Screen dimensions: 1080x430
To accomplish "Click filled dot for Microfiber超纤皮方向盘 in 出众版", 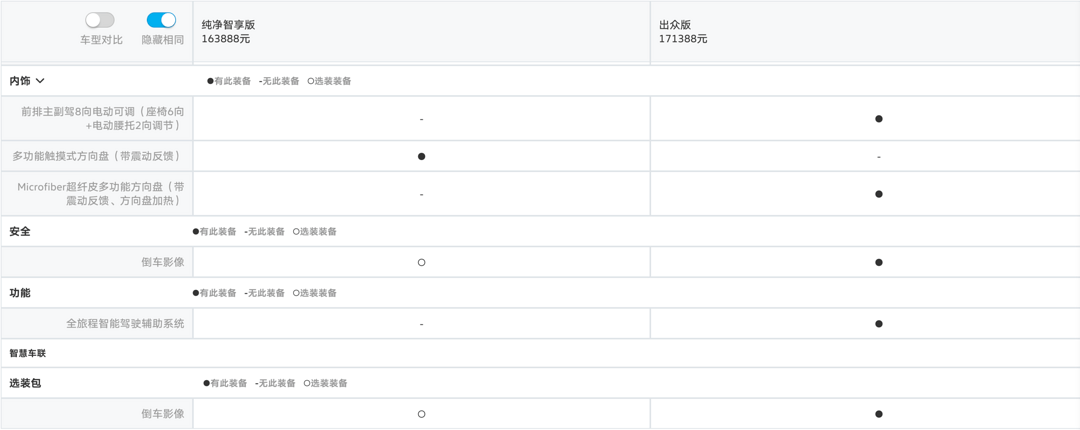I will tap(879, 194).
